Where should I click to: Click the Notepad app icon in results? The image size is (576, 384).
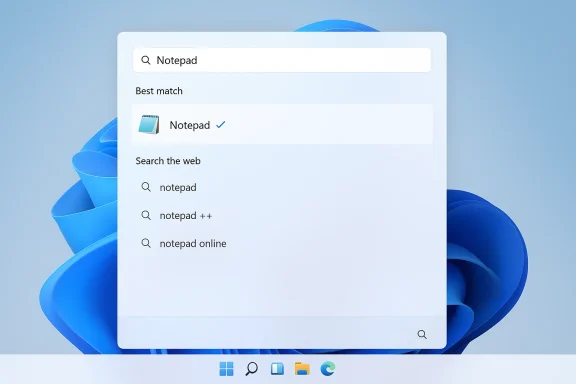pyautogui.click(x=149, y=125)
